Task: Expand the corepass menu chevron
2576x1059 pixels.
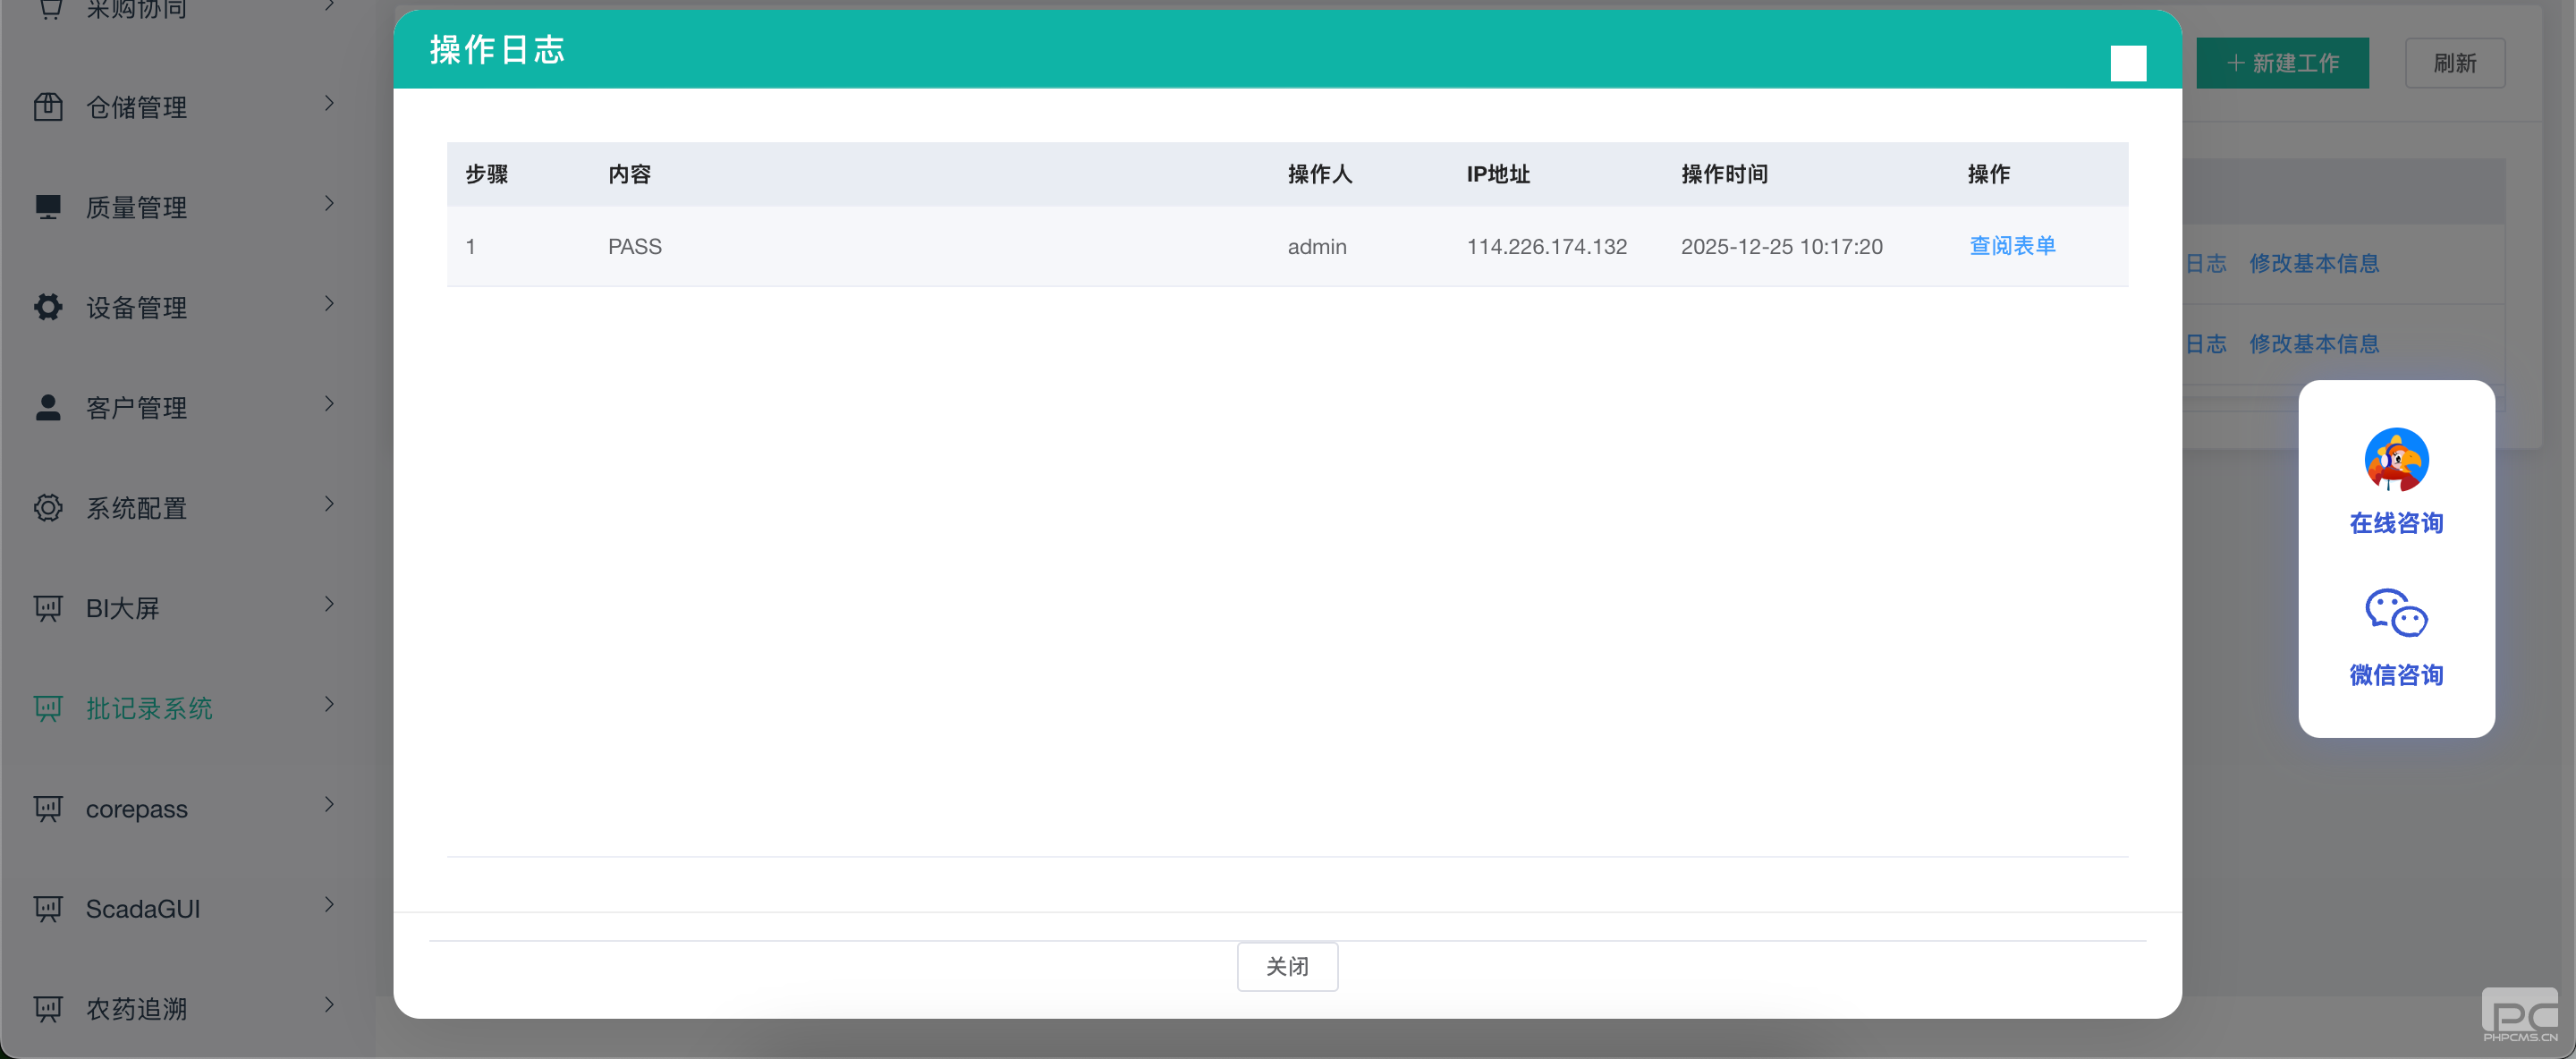Action: coord(329,805)
